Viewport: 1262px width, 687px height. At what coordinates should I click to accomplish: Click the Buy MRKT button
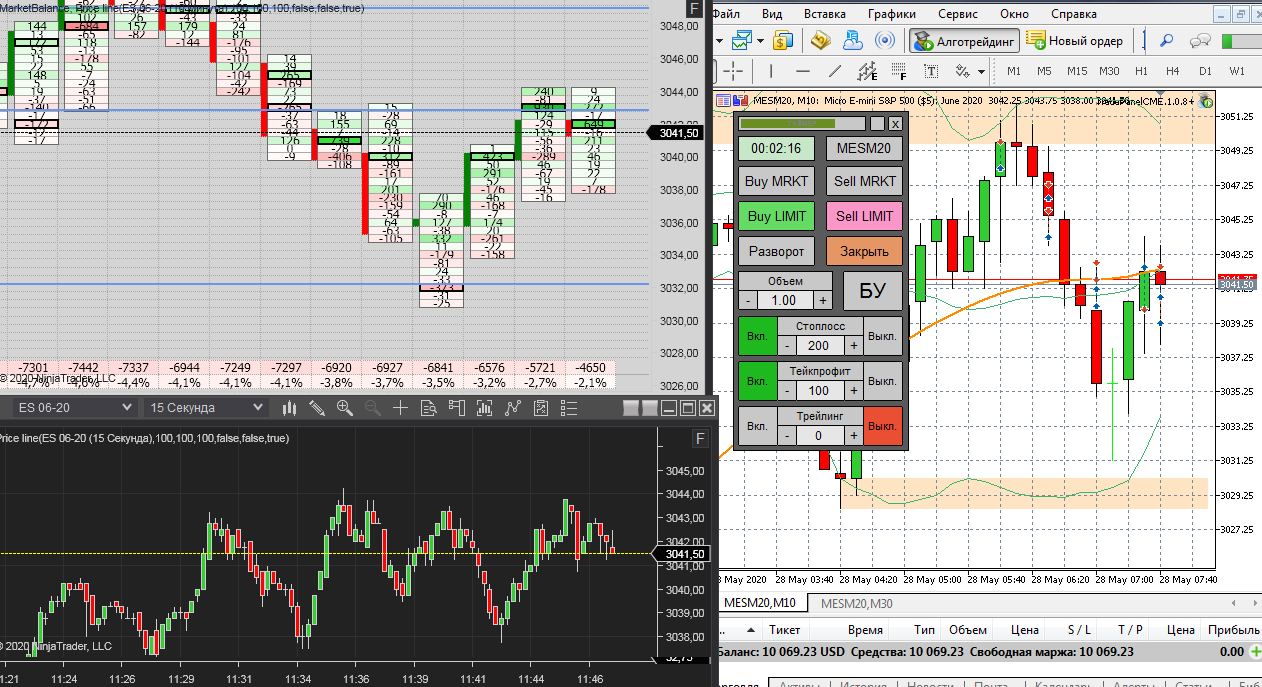coord(777,181)
